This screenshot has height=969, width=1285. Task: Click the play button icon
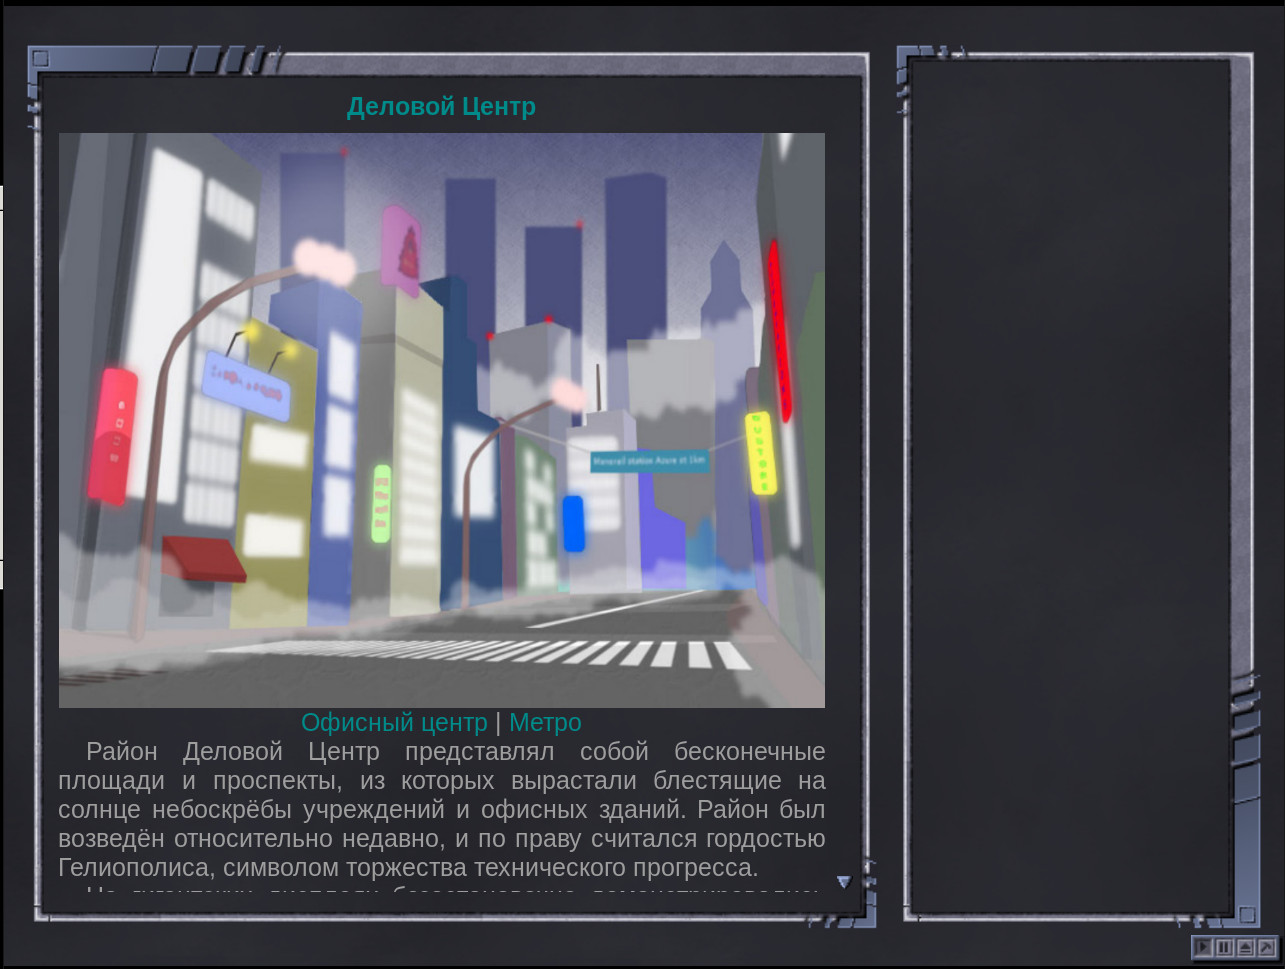click(x=1203, y=947)
